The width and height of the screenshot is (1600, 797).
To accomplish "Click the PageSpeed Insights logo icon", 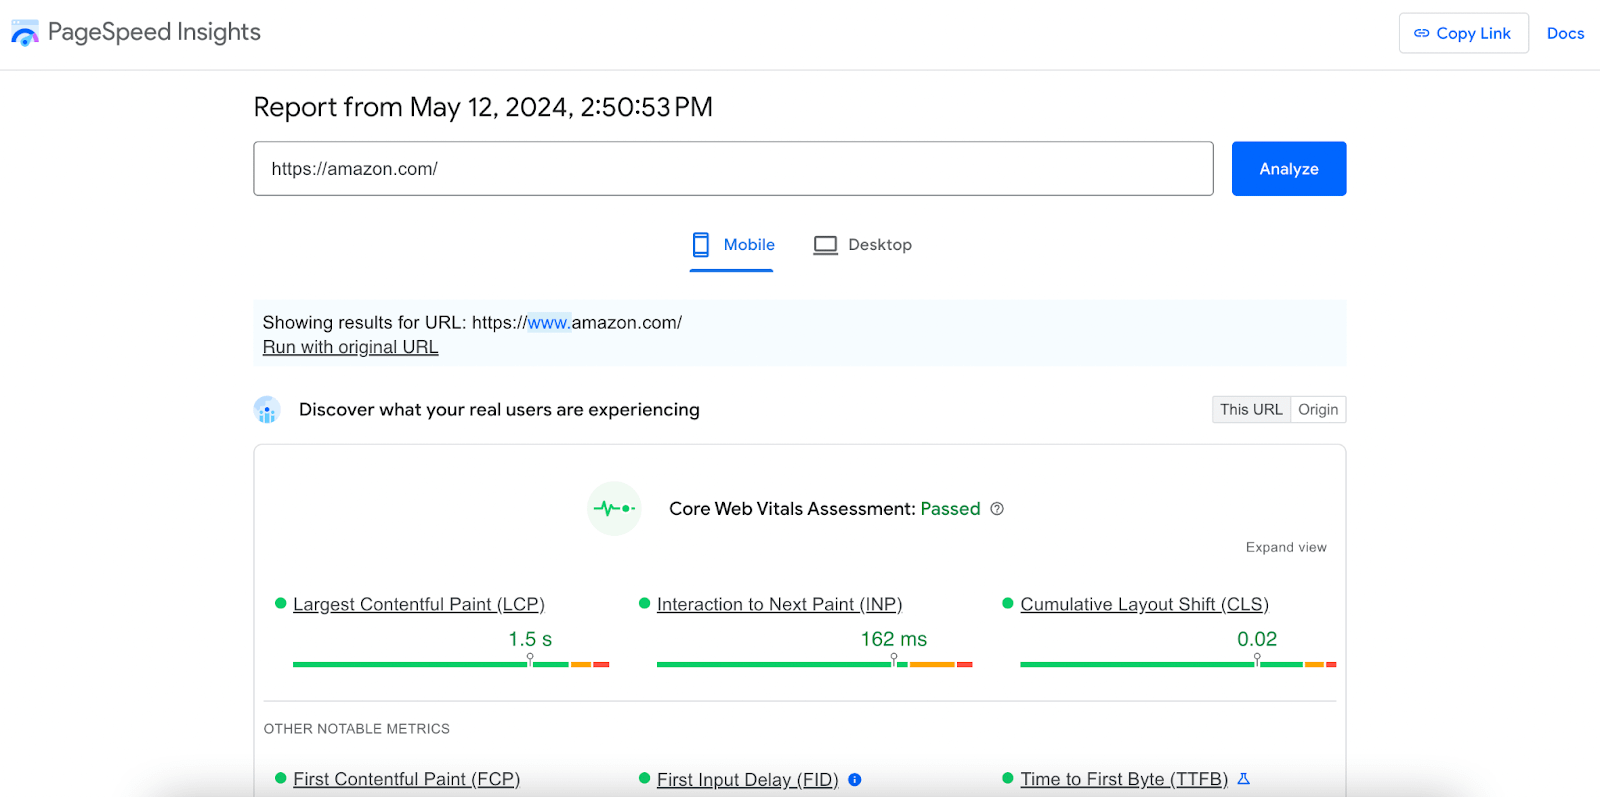I will (x=25, y=33).
